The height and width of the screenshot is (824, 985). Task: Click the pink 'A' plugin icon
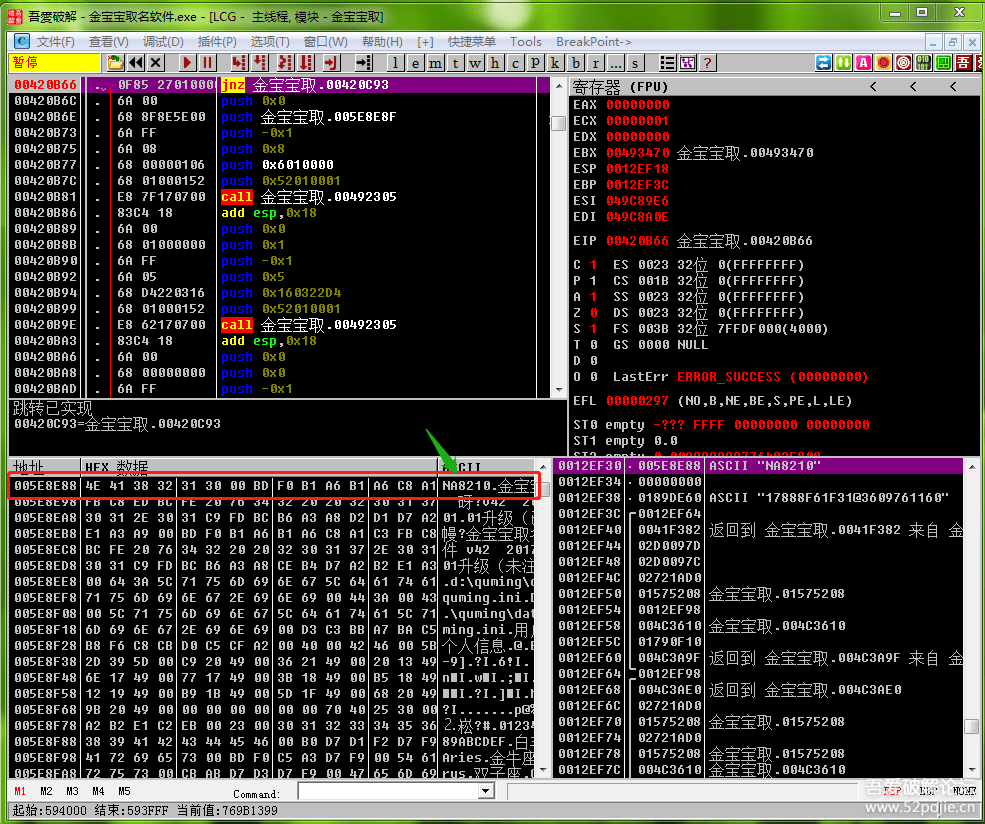click(x=863, y=63)
